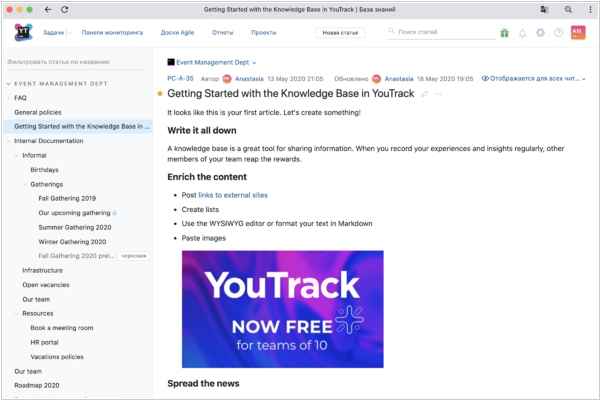Select the Getting Started with the Knowledge Base item
Viewport: 600px width, 400px height.
point(78,127)
